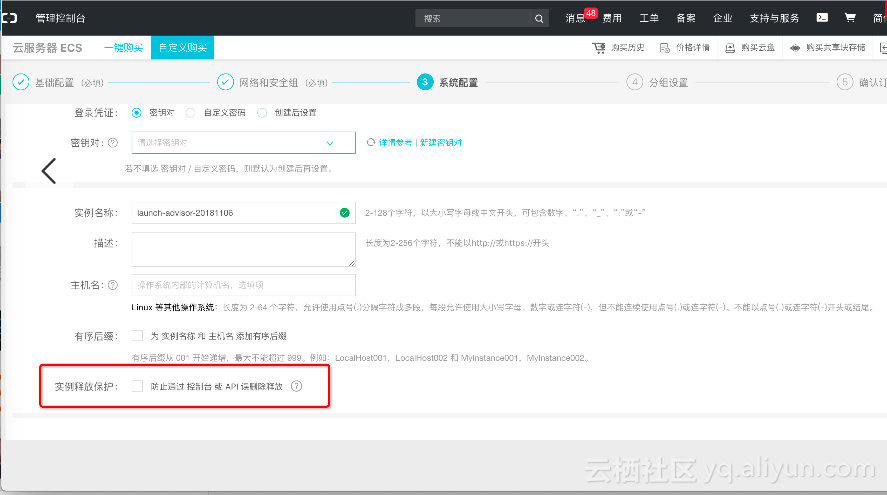Click the step 3 系统配置 circle

coord(425,82)
